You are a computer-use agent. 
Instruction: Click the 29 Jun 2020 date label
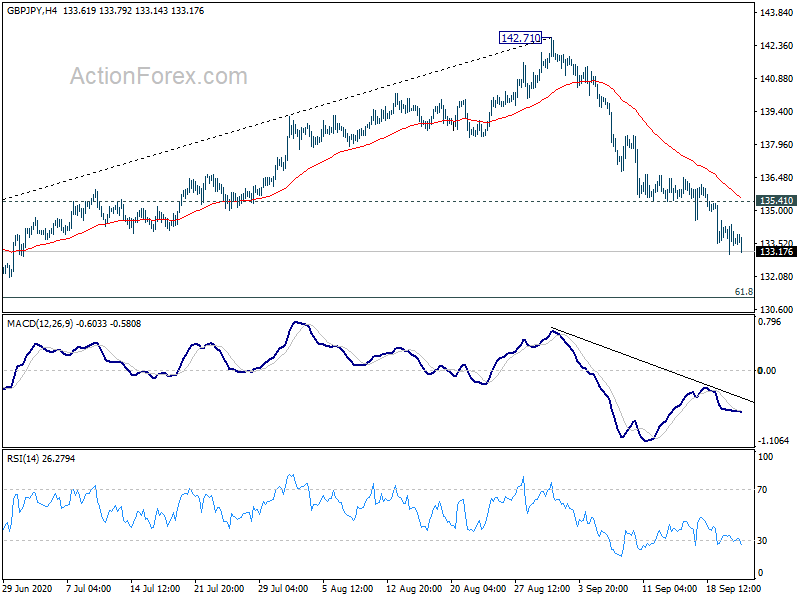point(27,588)
